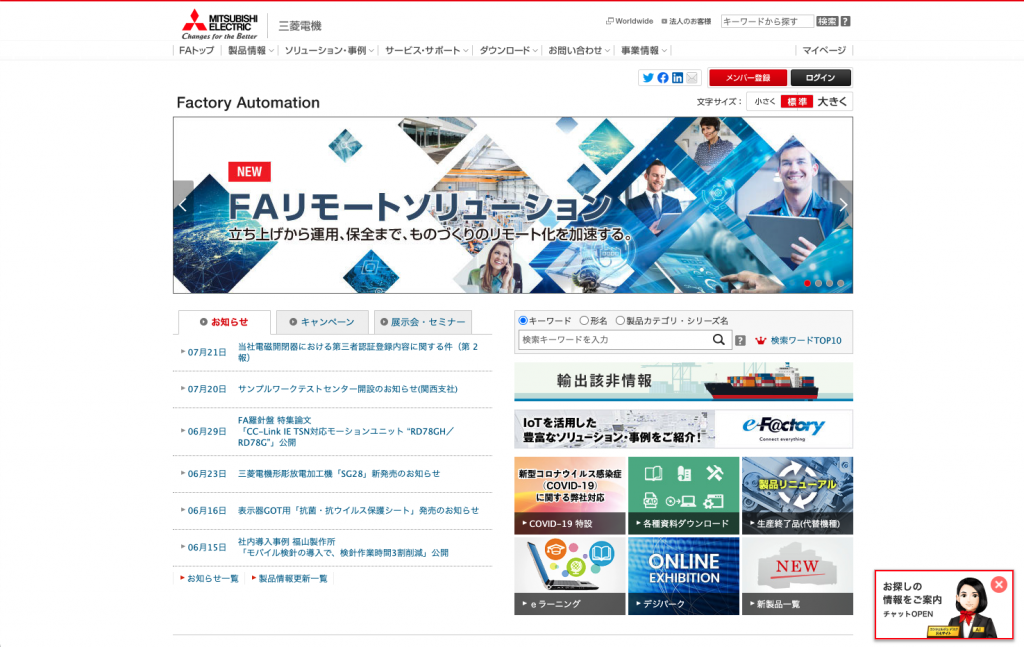Go to previous banner slide arrow

click(x=184, y=205)
